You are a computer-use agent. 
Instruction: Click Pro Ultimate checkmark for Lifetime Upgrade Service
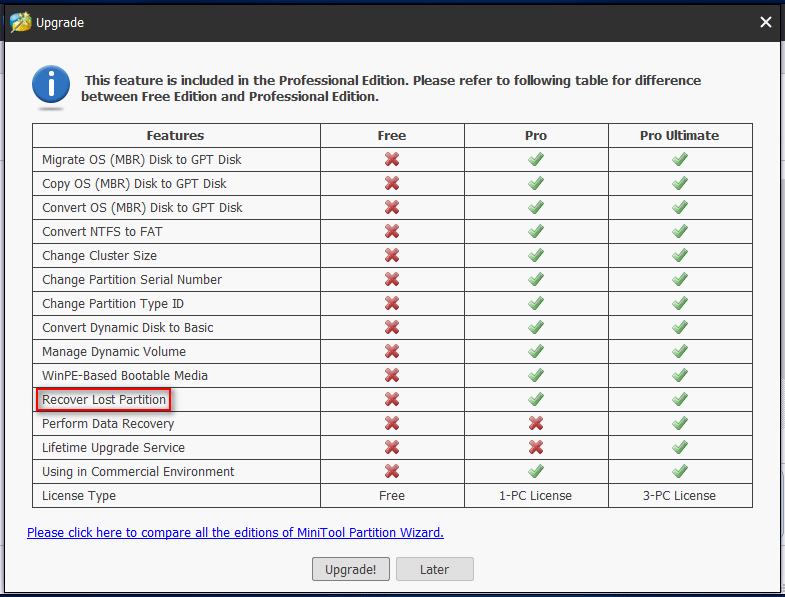679,447
